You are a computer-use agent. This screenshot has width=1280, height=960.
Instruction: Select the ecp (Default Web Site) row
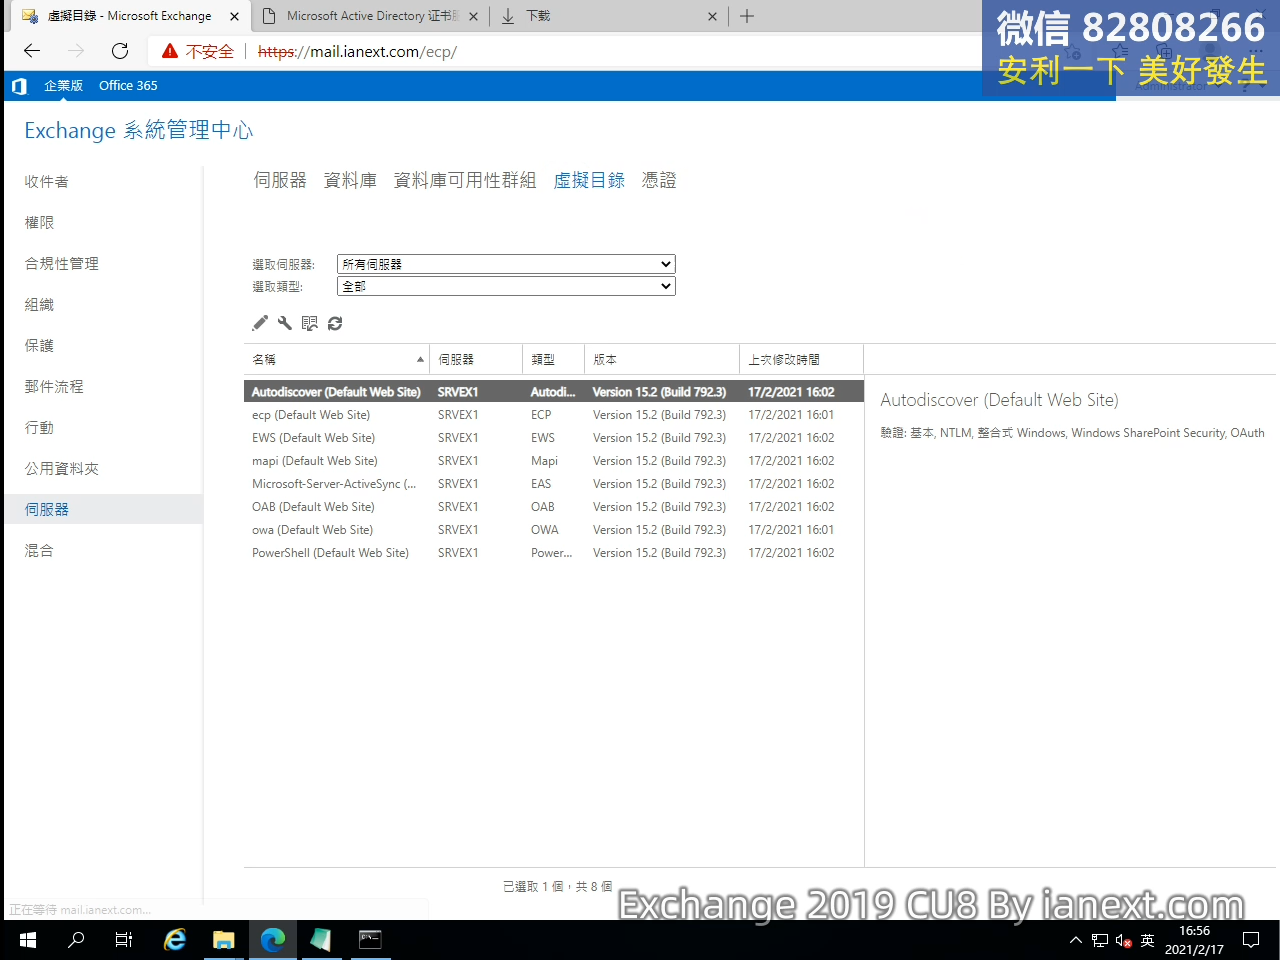(553, 415)
